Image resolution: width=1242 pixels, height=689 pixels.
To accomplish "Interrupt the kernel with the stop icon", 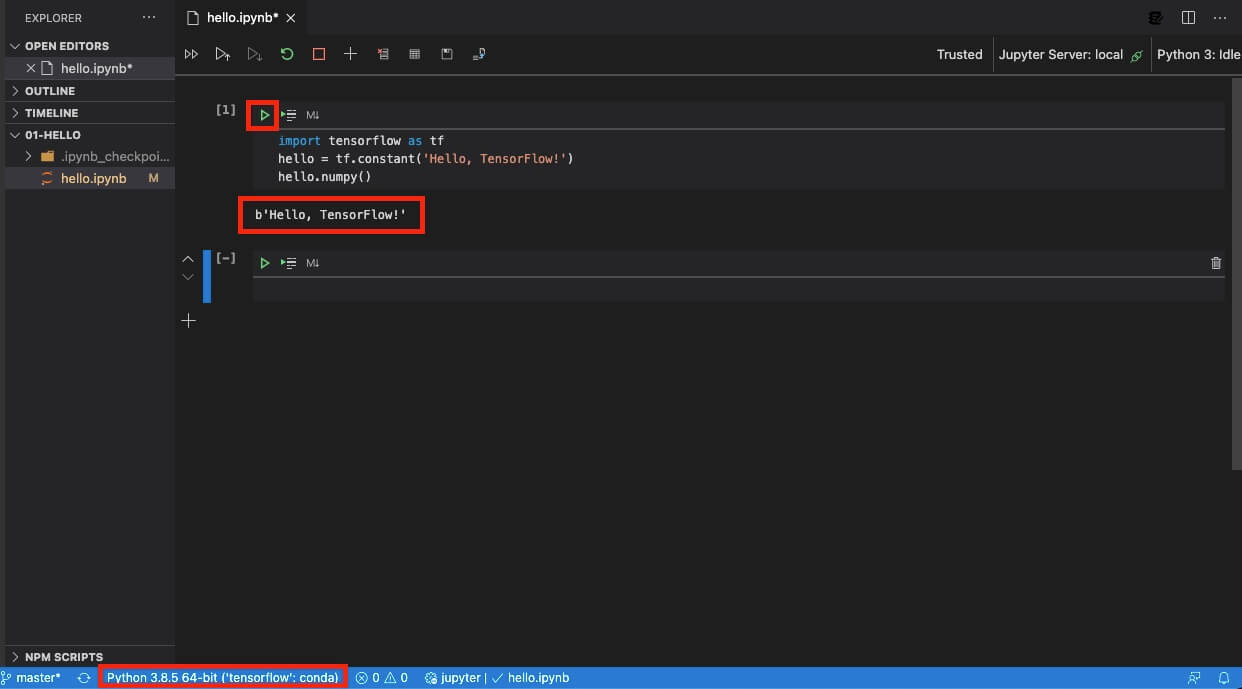I will [319, 54].
